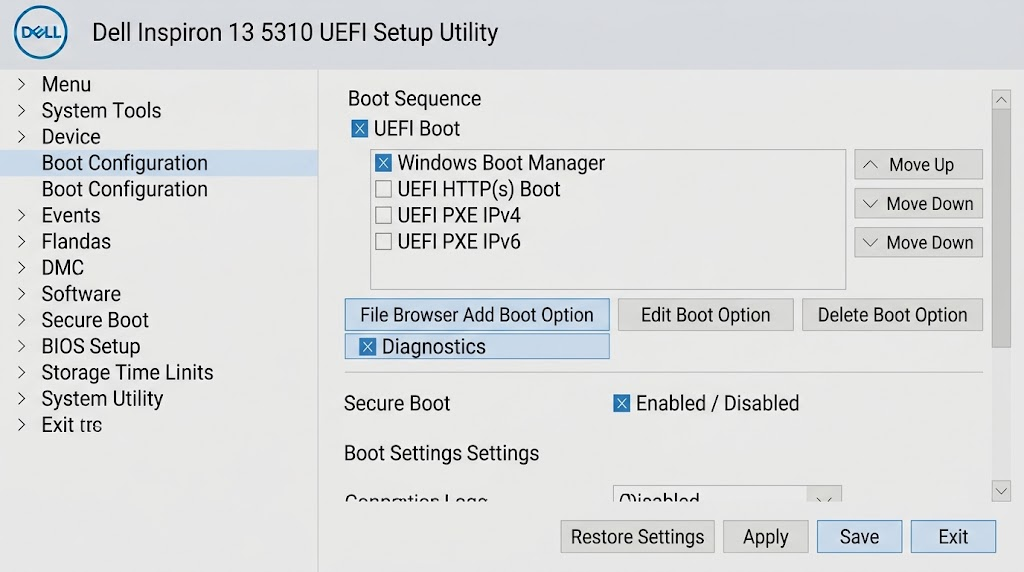
Task: Click the Dell logo icon
Action: point(40,32)
